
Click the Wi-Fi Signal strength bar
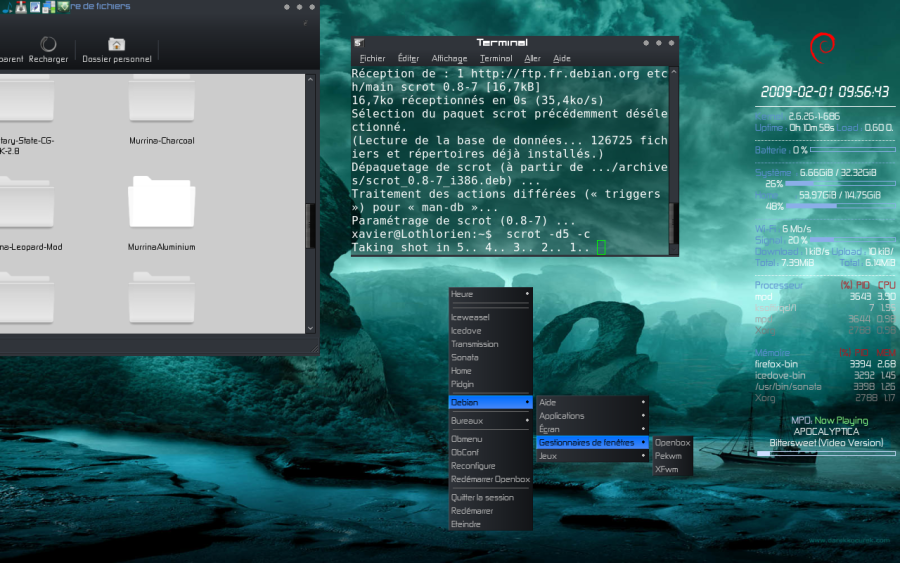click(x=853, y=240)
